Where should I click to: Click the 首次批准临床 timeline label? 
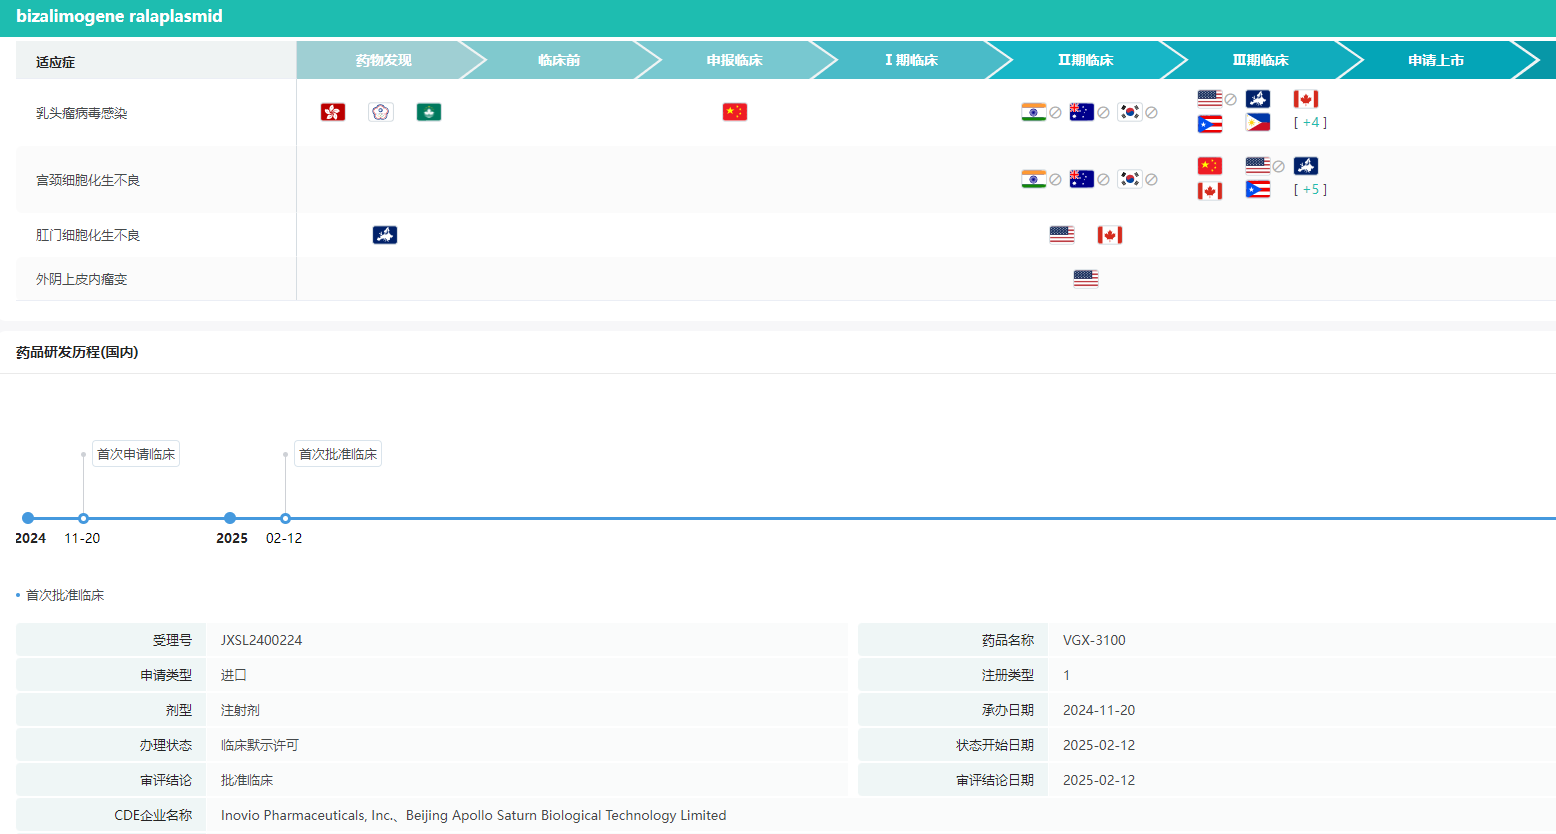[338, 454]
